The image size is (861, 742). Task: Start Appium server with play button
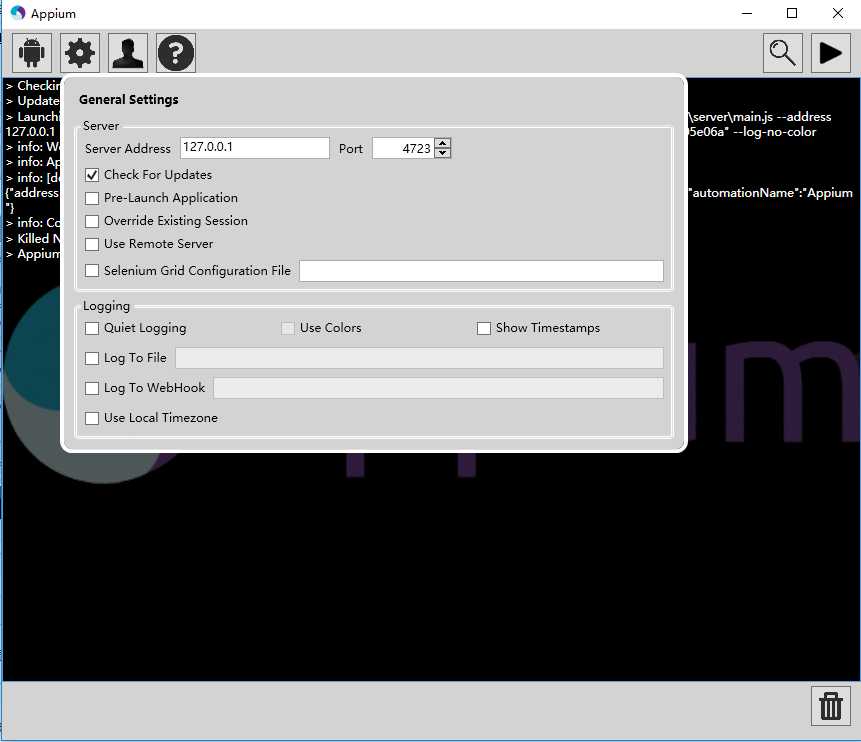point(830,53)
